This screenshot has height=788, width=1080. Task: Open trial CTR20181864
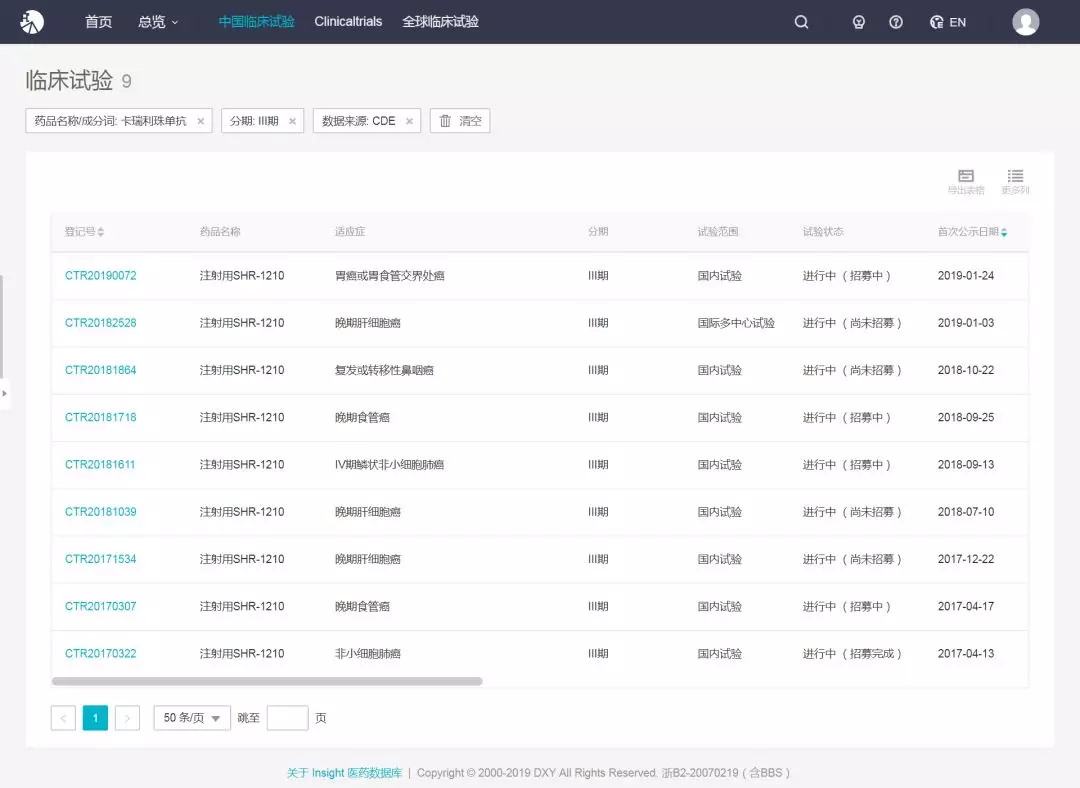click(101, 370)
